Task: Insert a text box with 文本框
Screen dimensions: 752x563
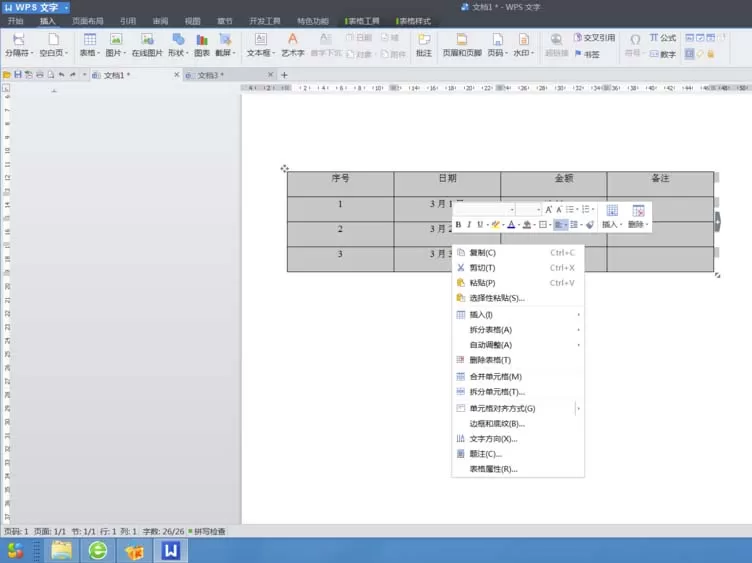Action: [x=261, y=46]
